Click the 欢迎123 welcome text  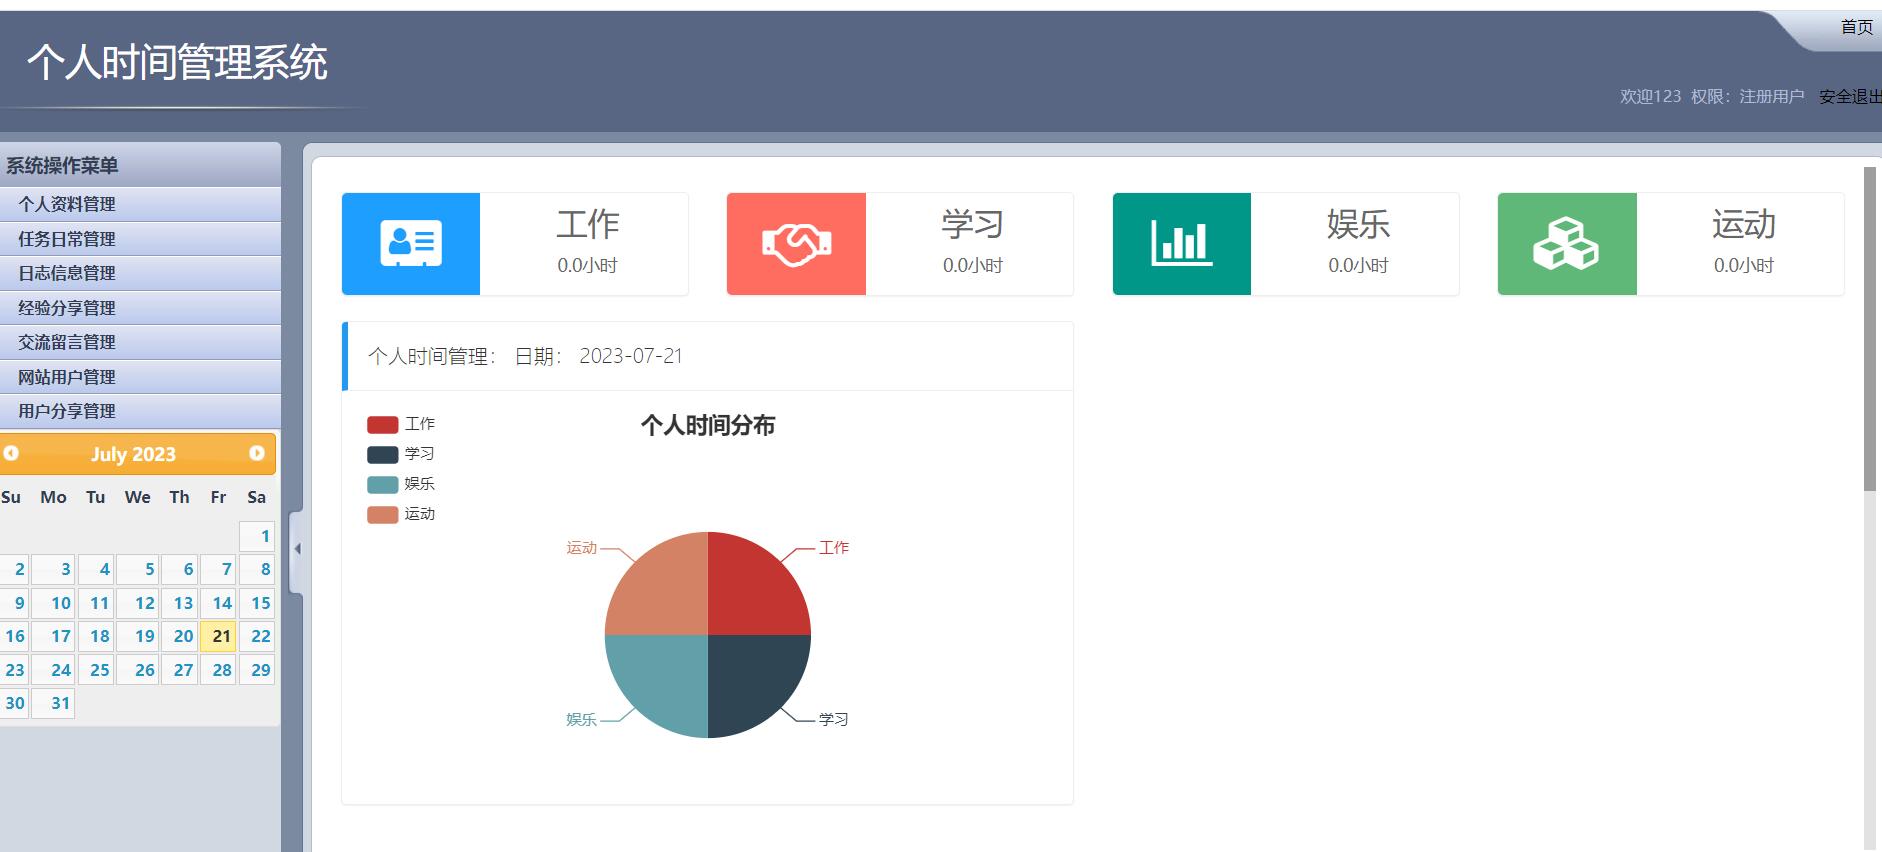click(1650, 97)
